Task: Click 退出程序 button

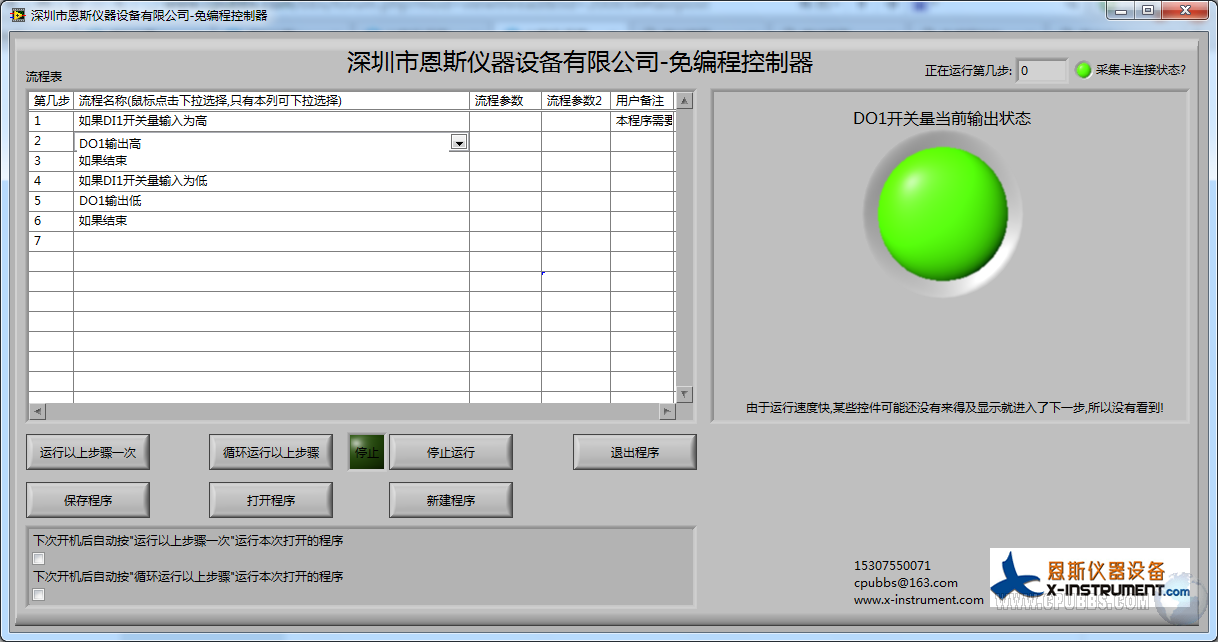Action: 635,452
